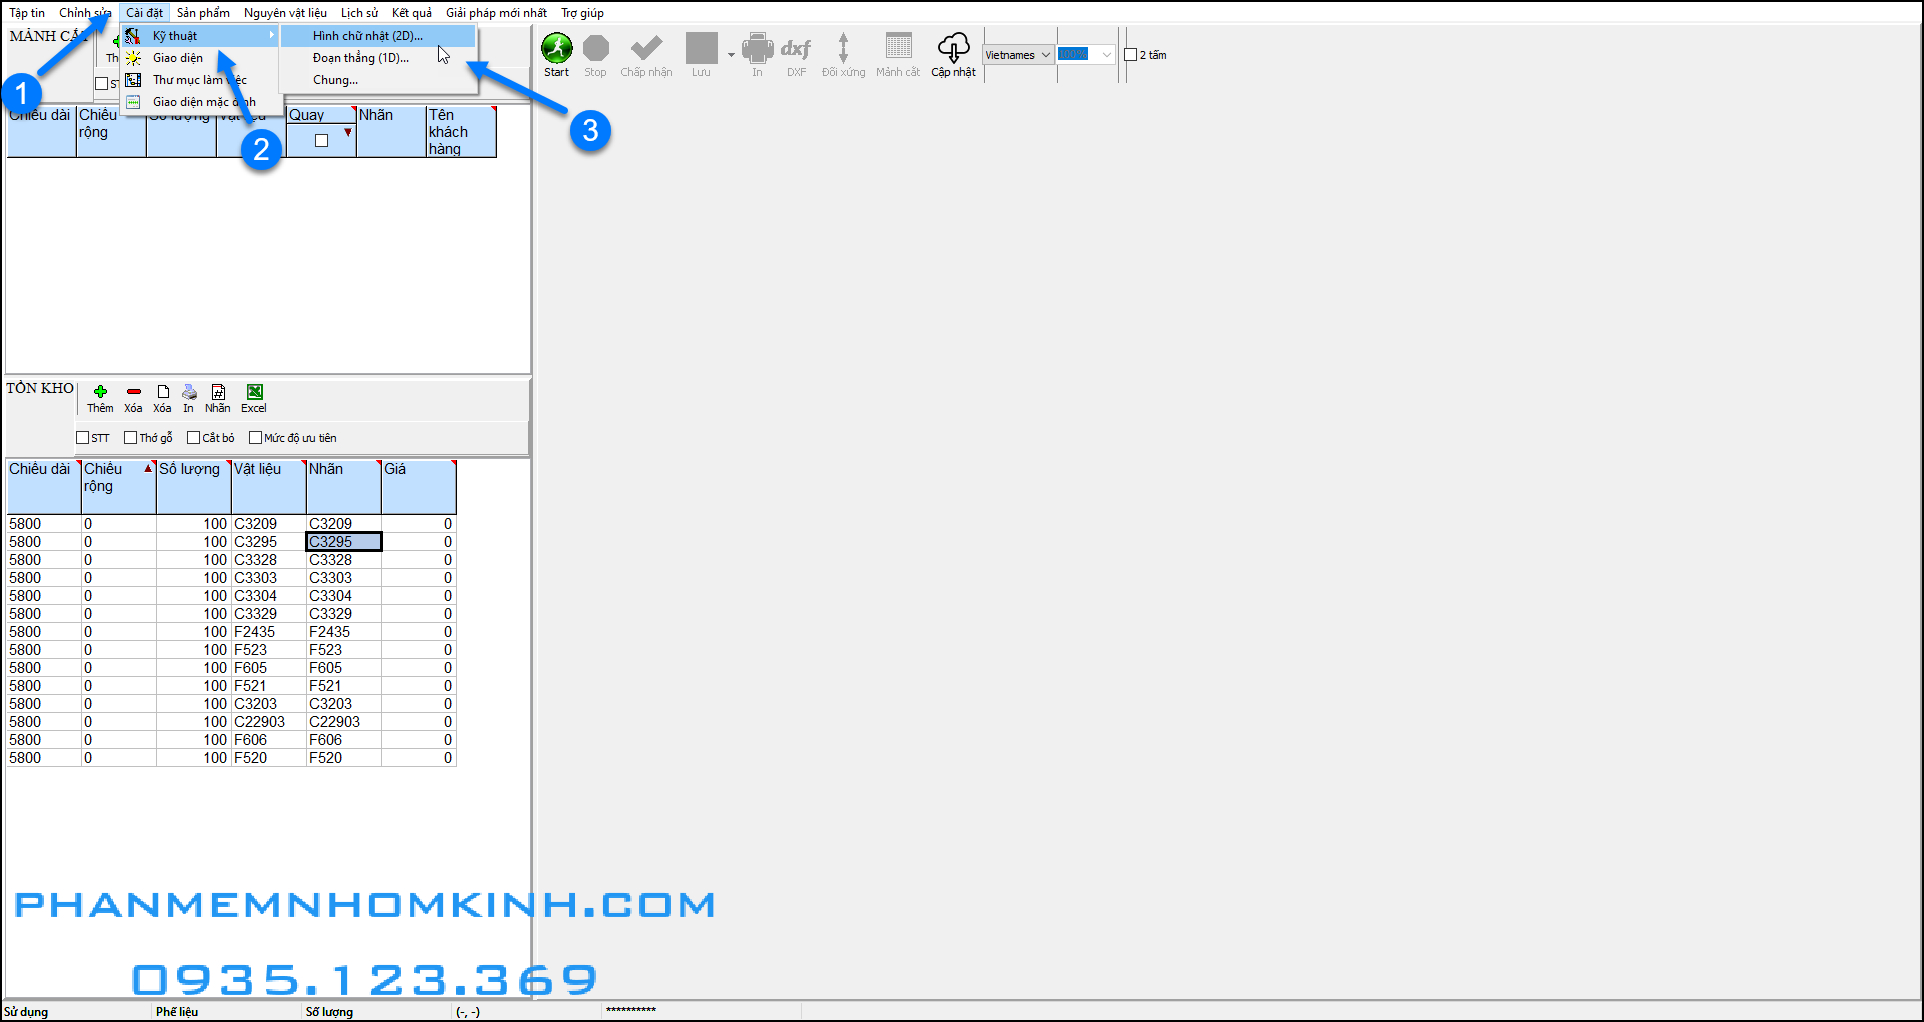Open Nhãn label icon in stock toolbar
This screenshot has height=1022, width=1924.
point(218,392)
